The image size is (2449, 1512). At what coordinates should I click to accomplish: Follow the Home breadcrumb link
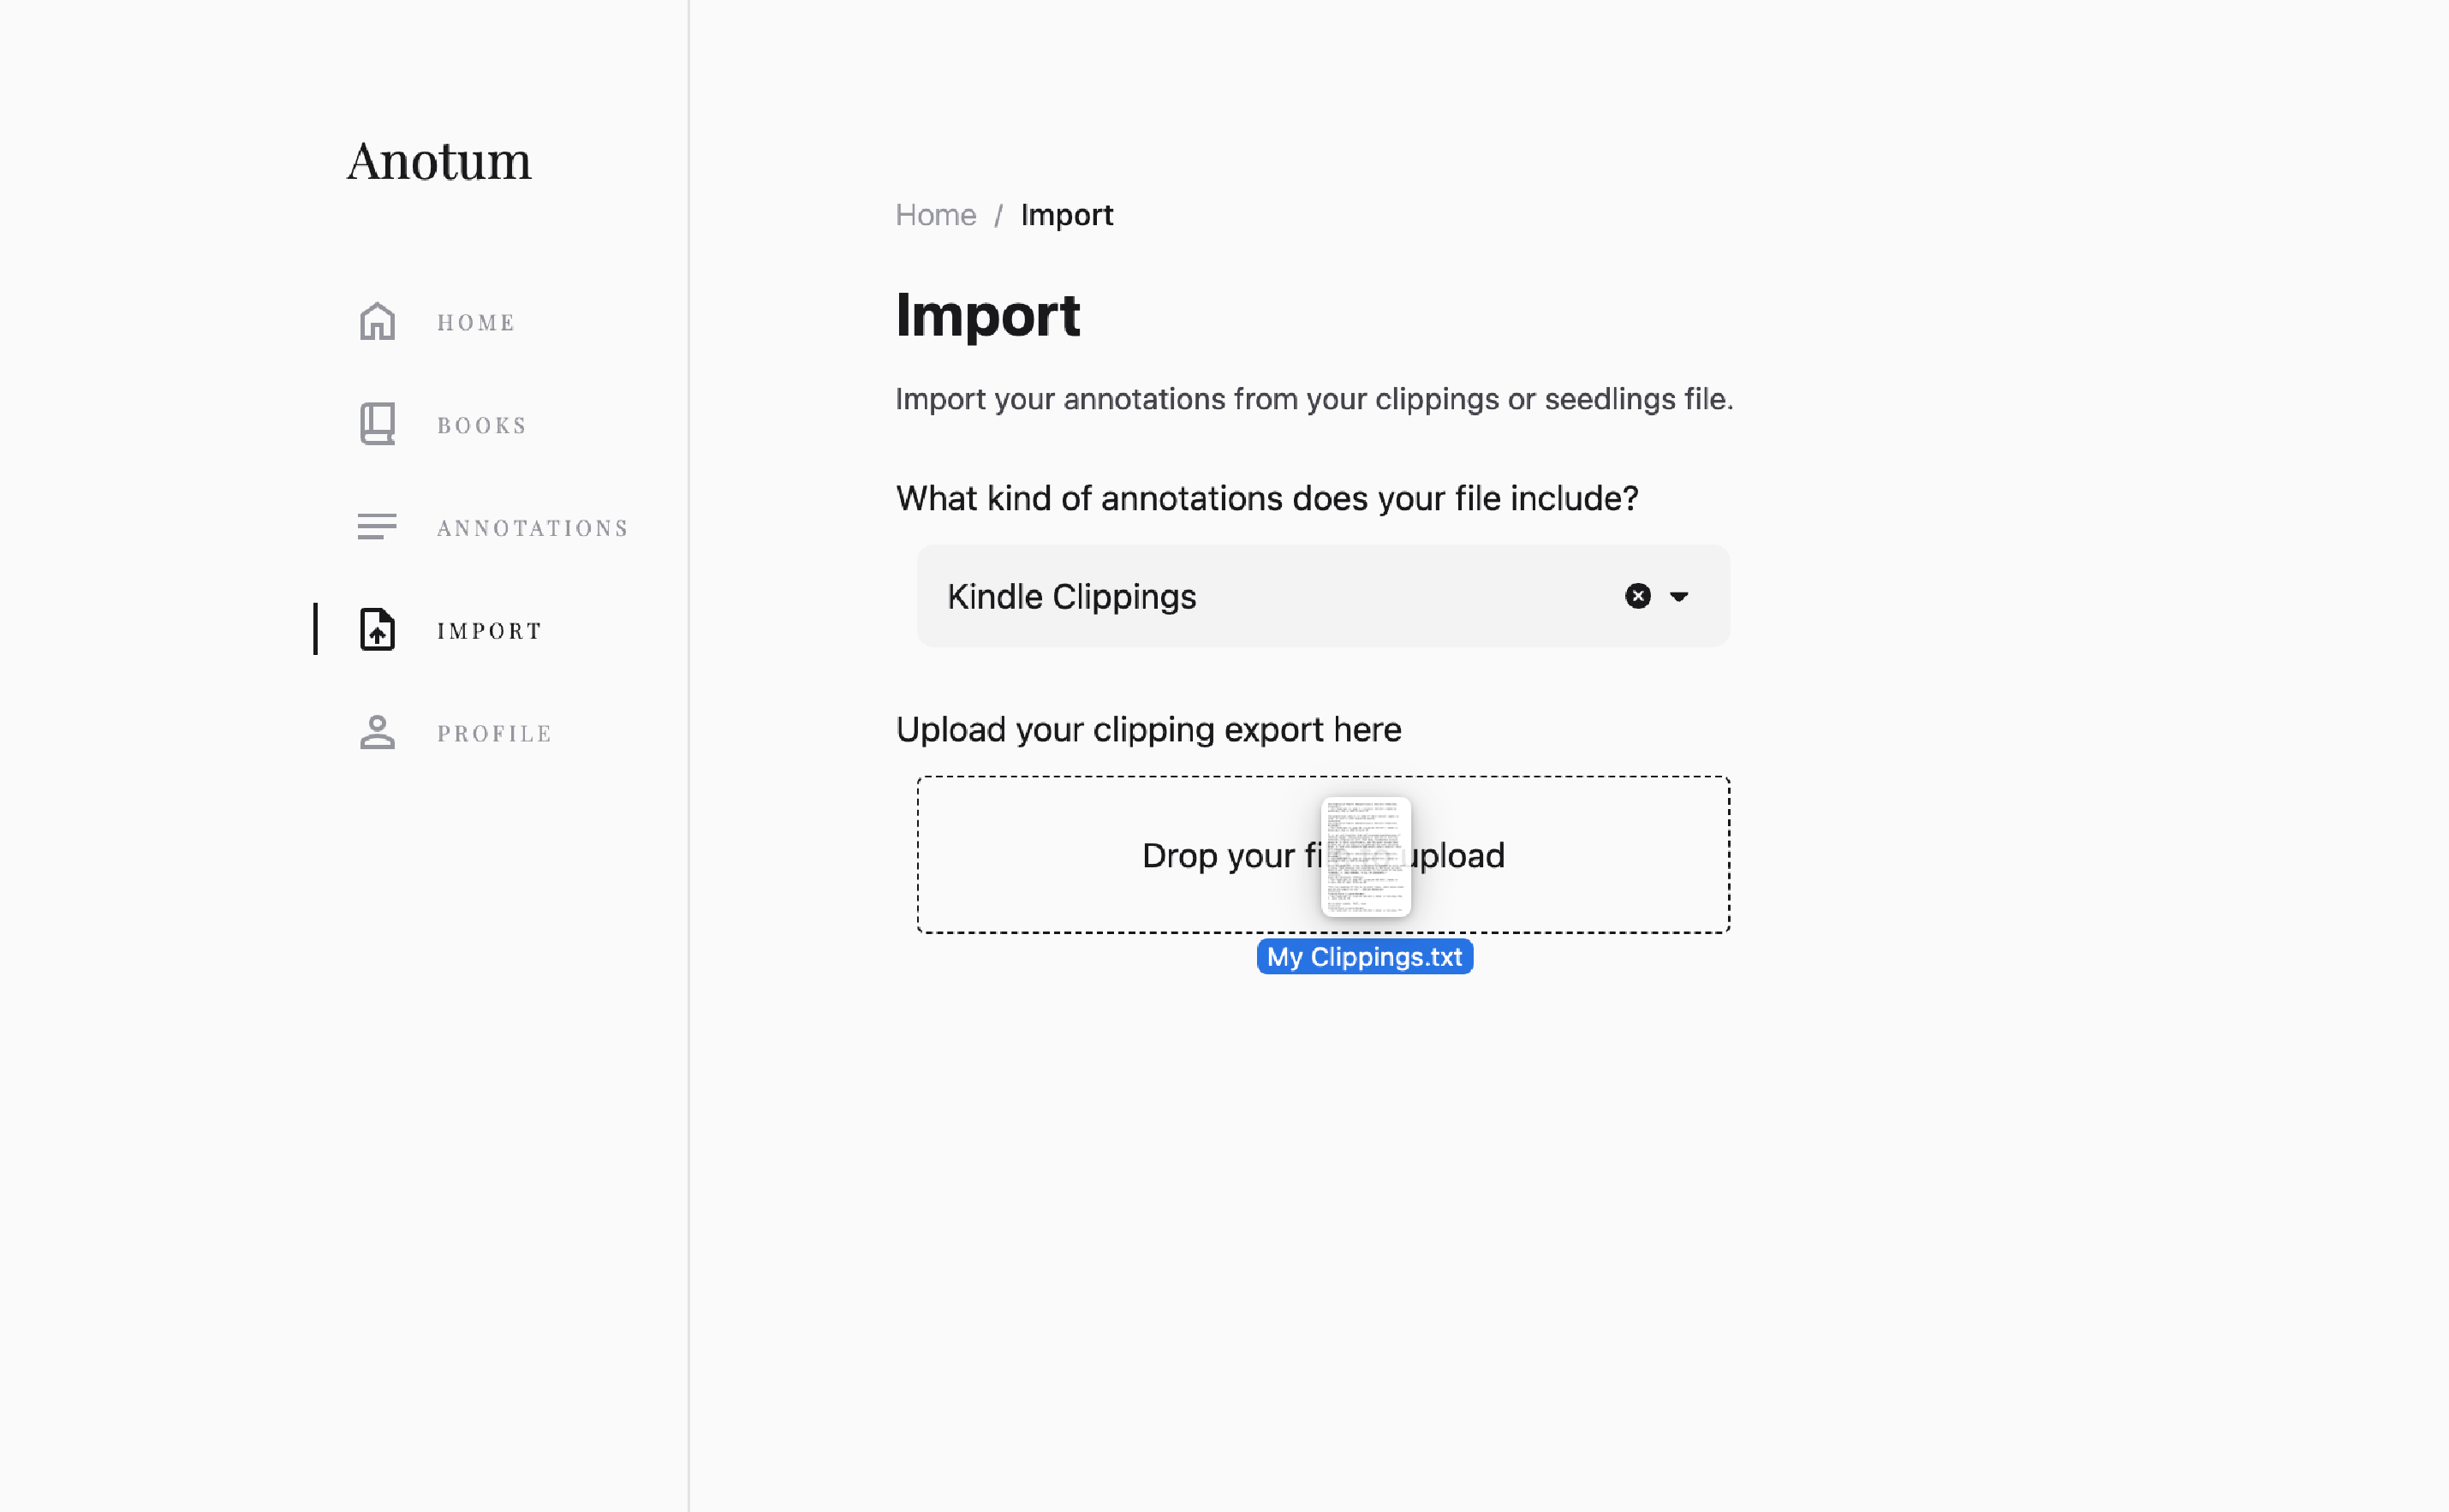[x=935, y=215]
